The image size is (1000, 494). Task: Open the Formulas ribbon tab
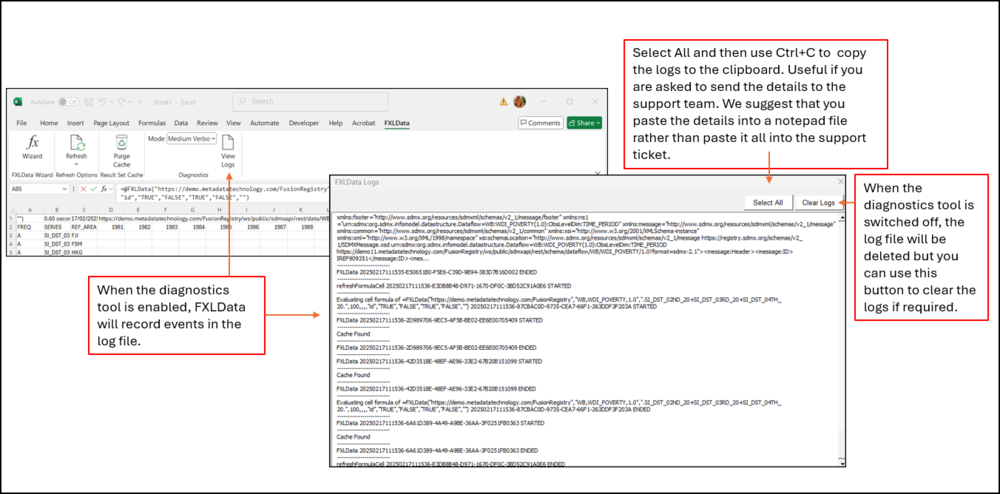[151, 123]
